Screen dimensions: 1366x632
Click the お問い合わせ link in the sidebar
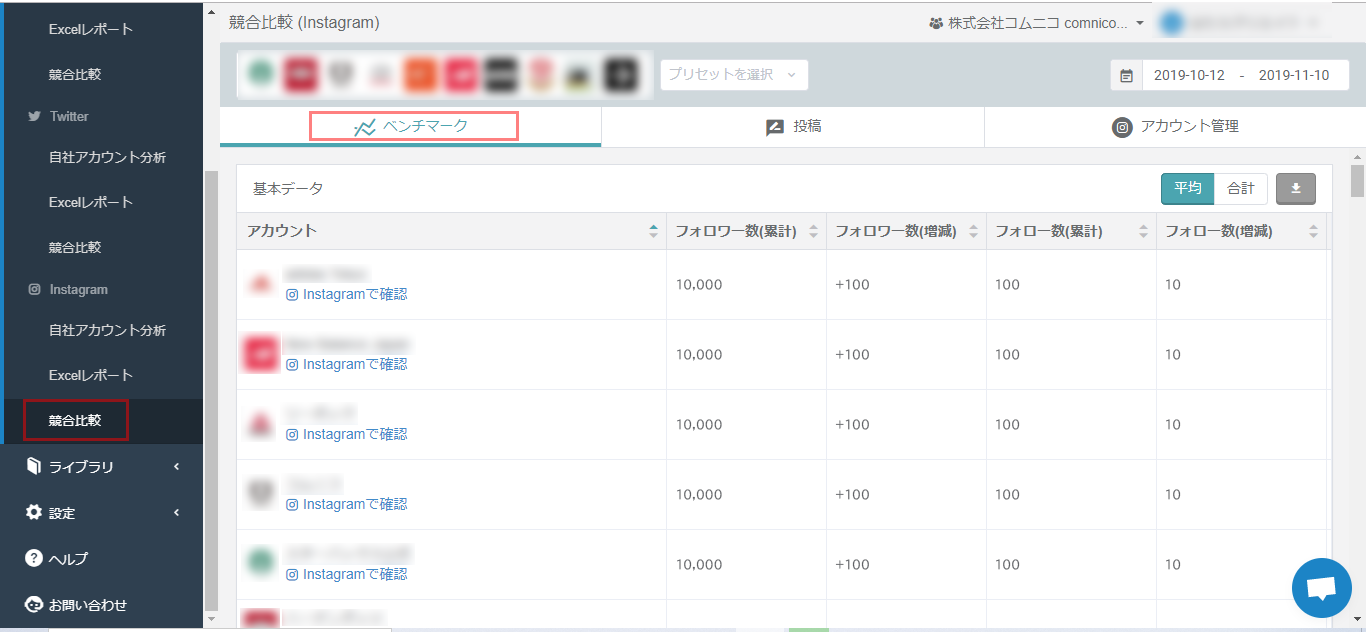[88, 604]
